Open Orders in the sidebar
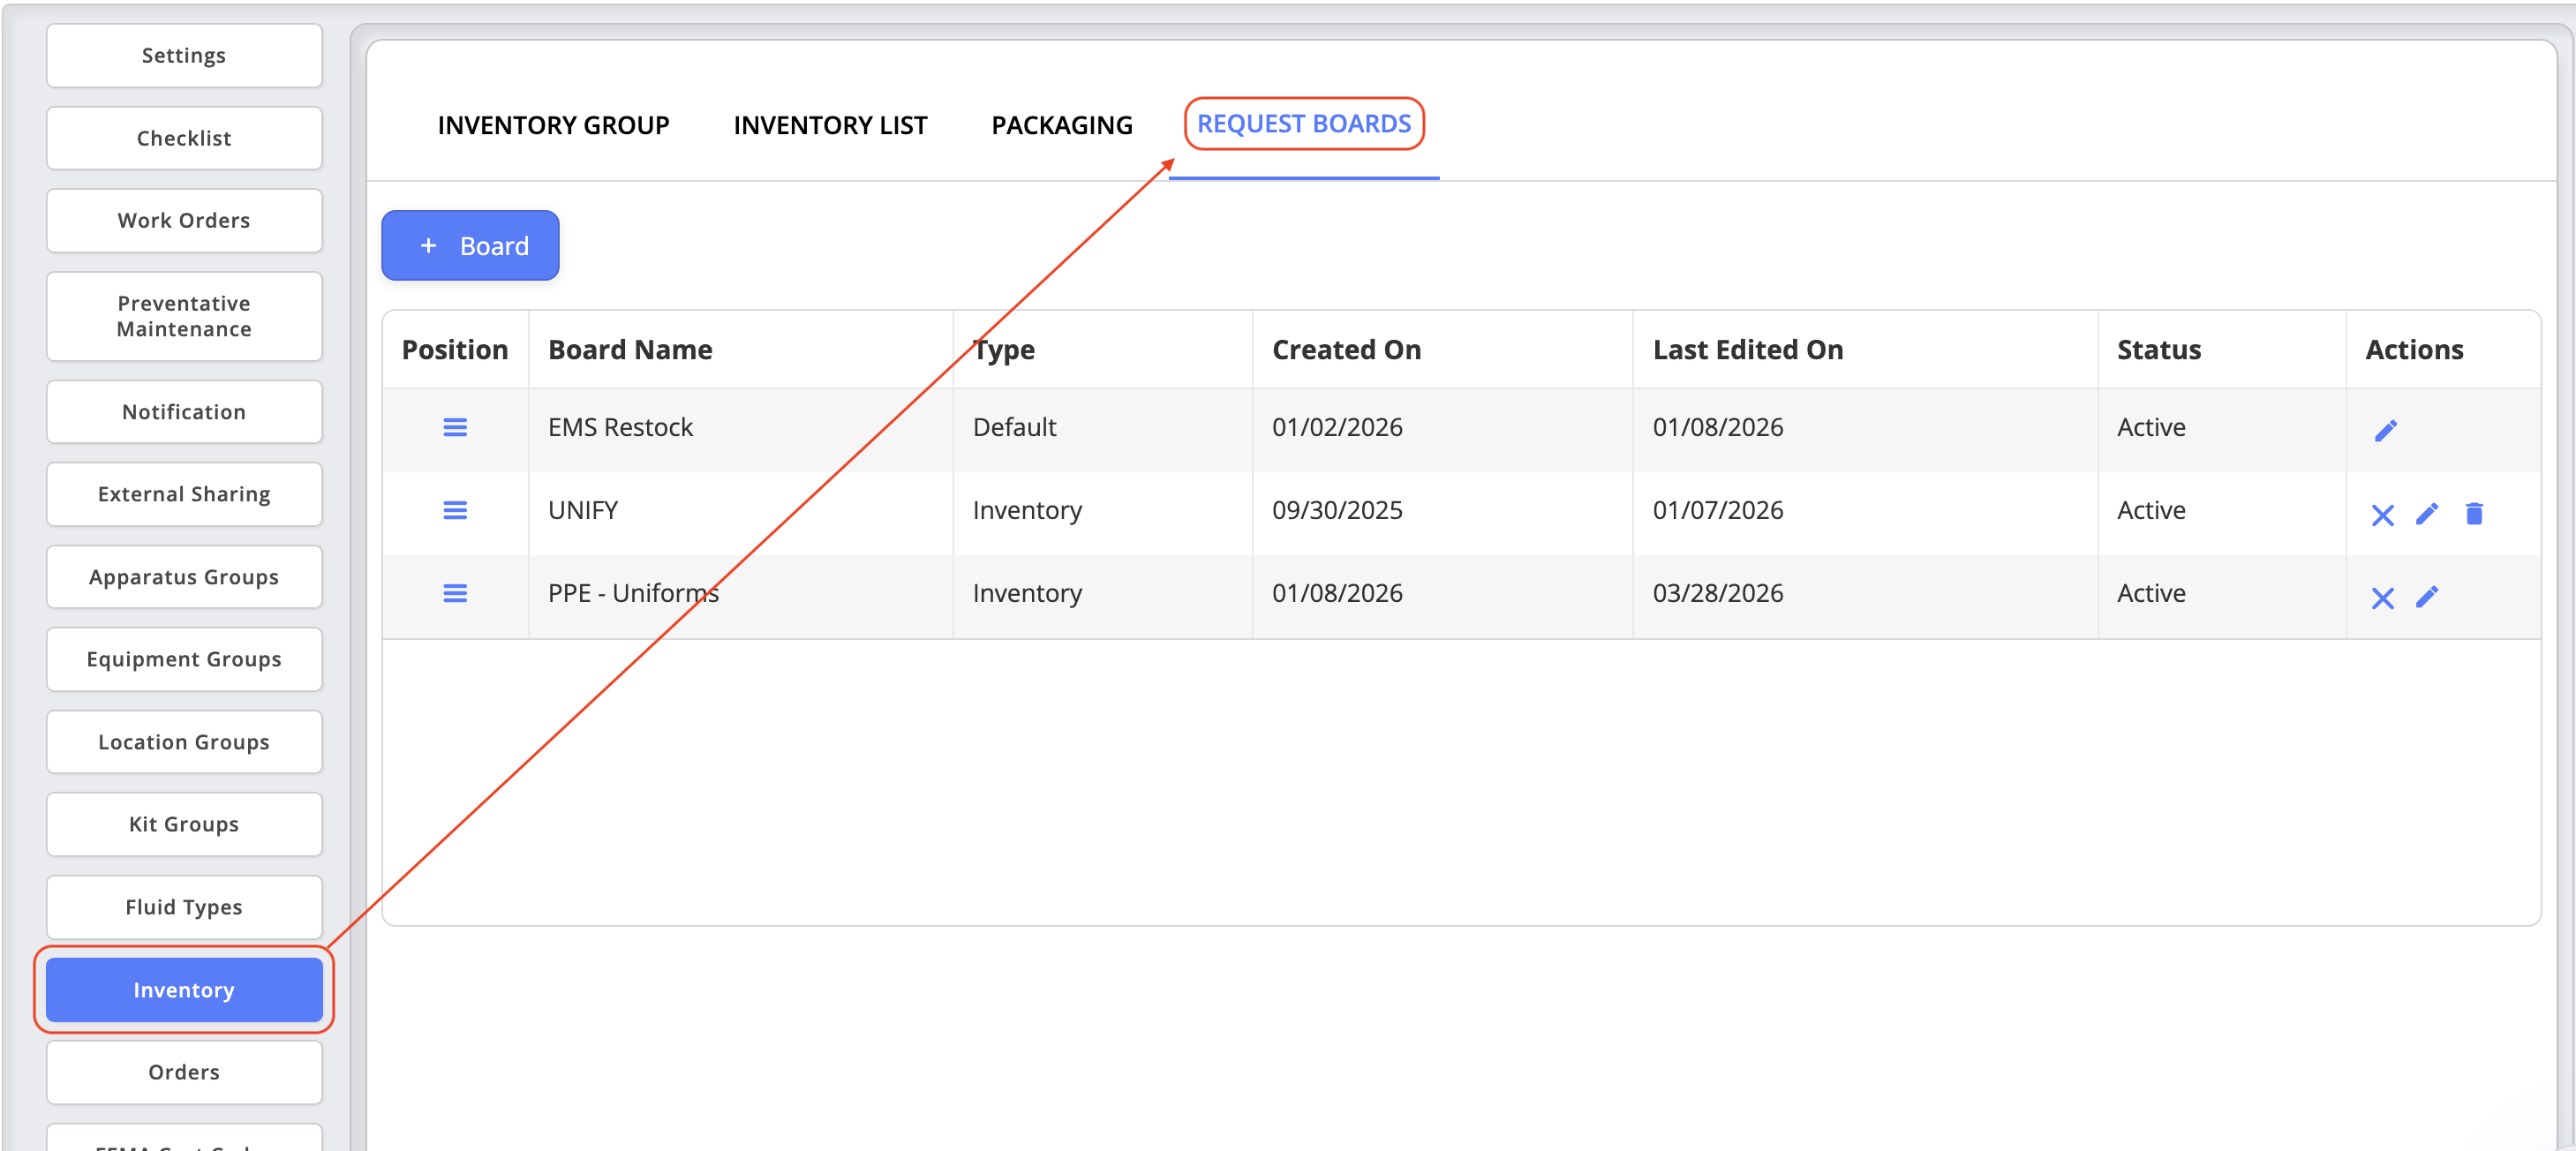Image resolution: width=2576 pixels, height=1151 pixels. 184,1073
